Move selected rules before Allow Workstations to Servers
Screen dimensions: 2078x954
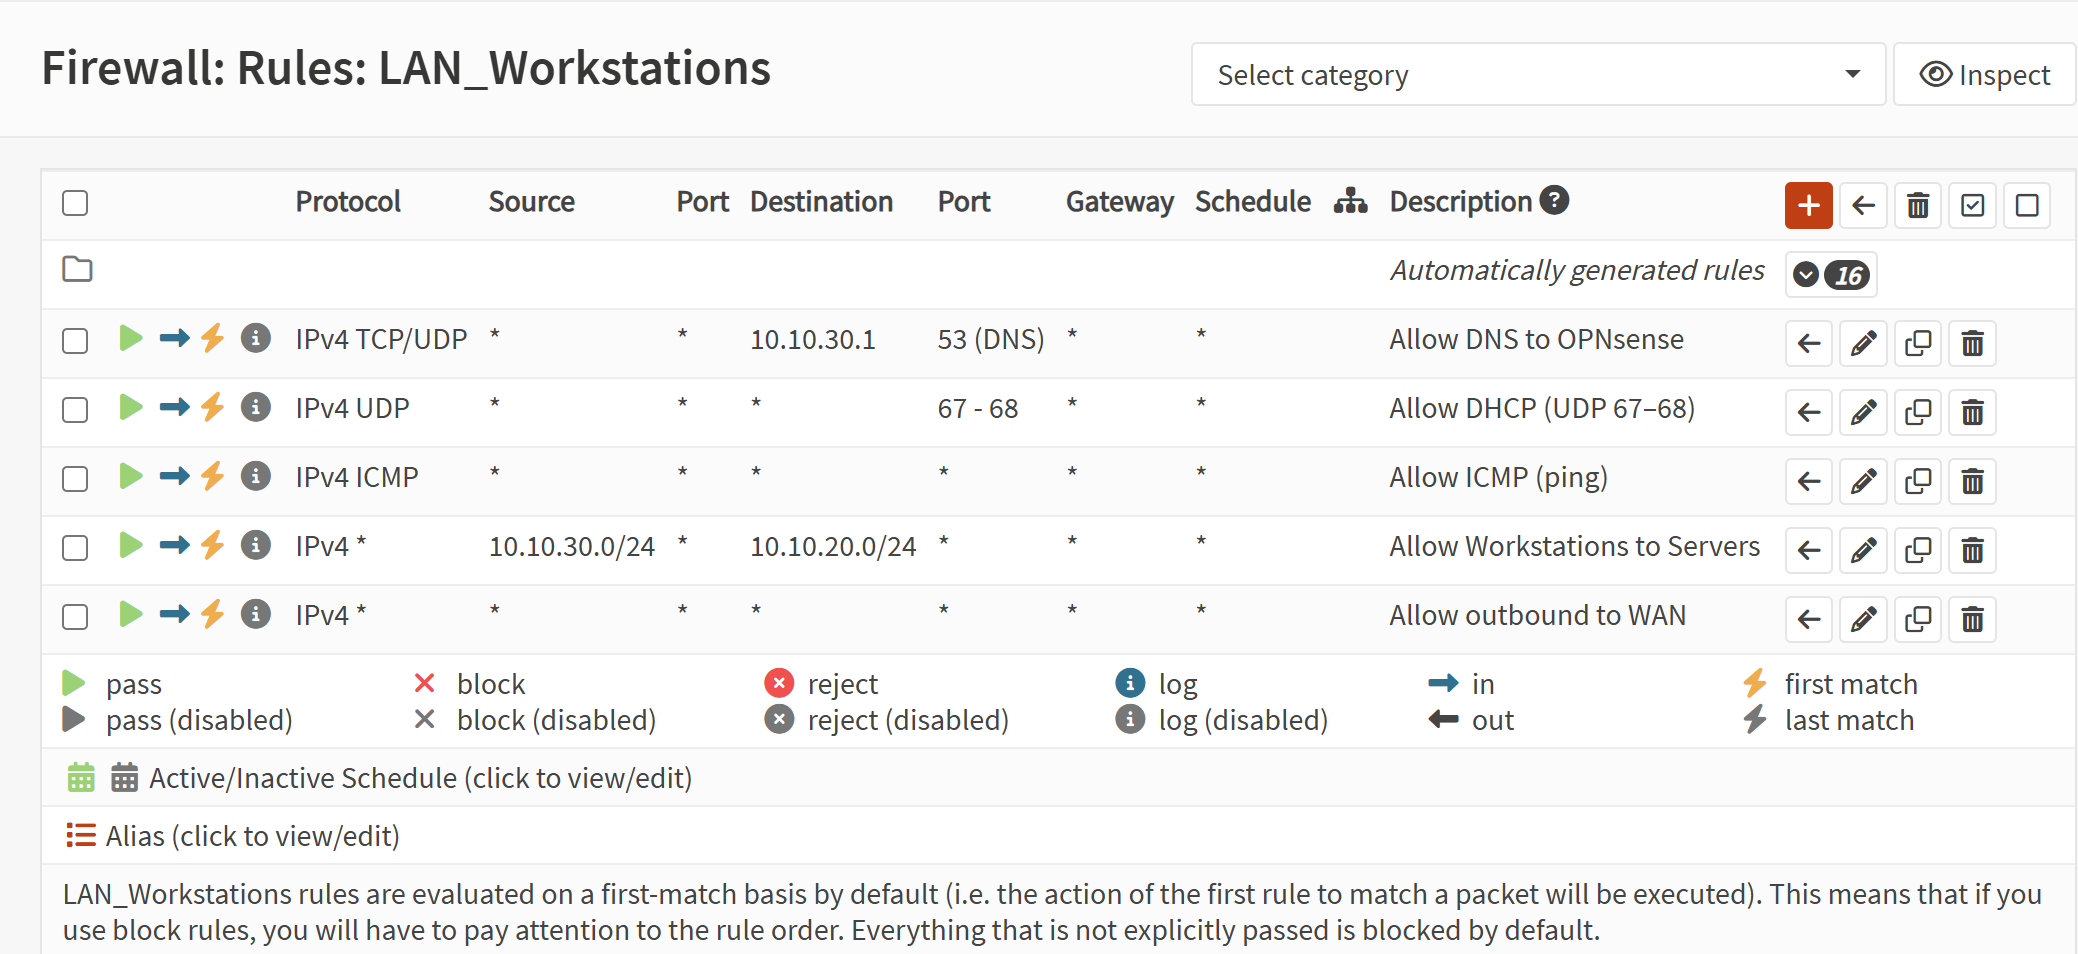(1809, 551)
